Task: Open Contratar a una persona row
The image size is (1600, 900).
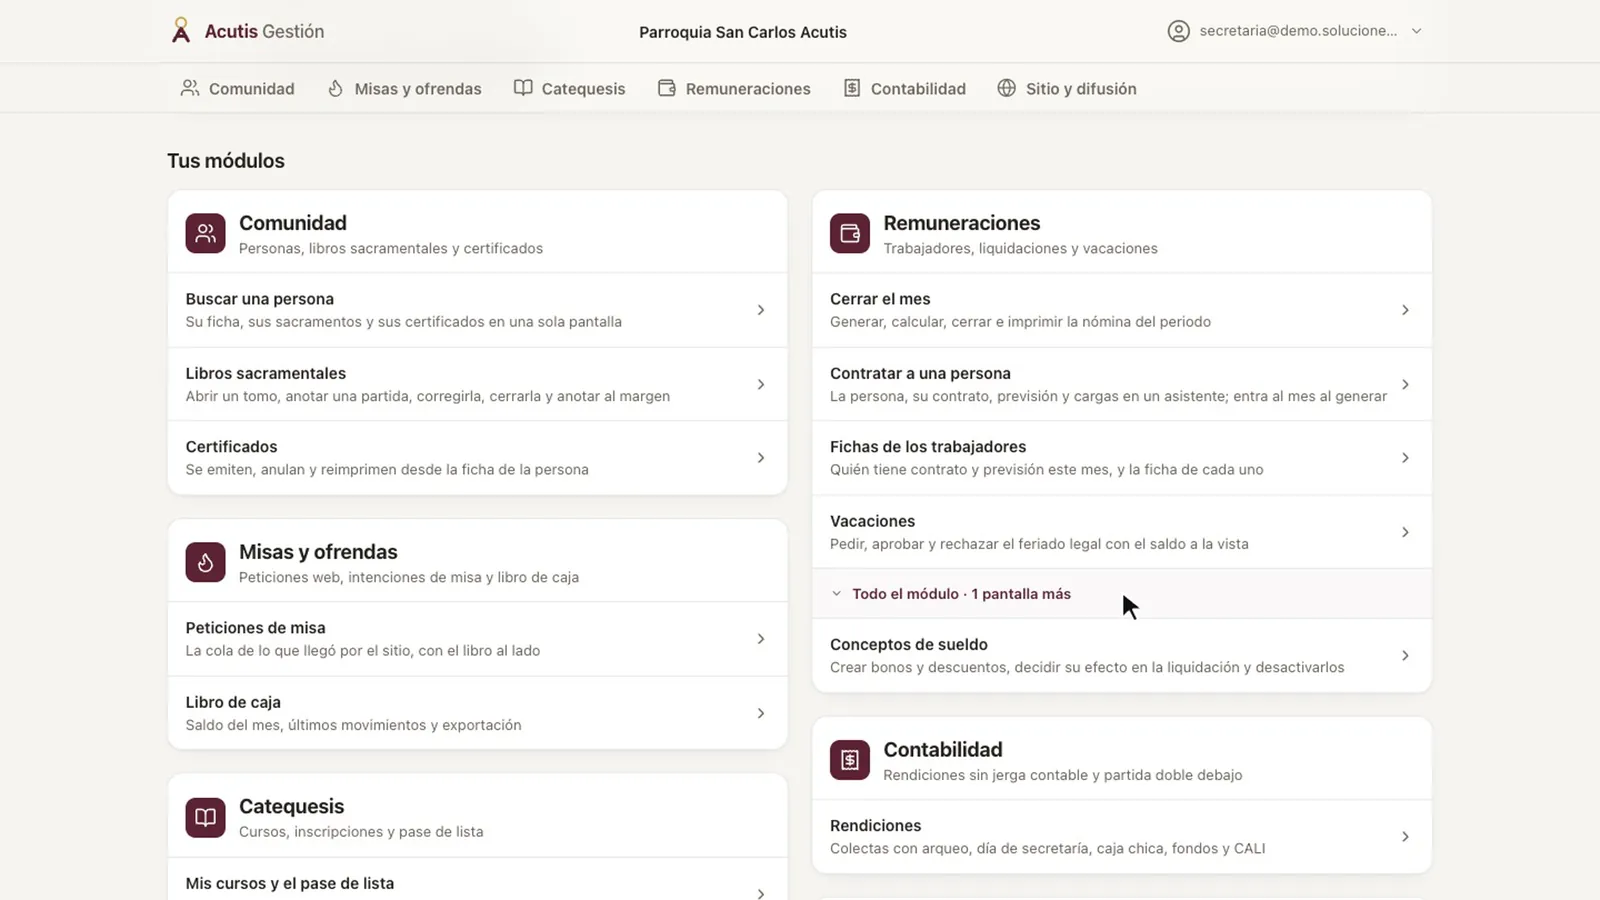Action: 1121,384
